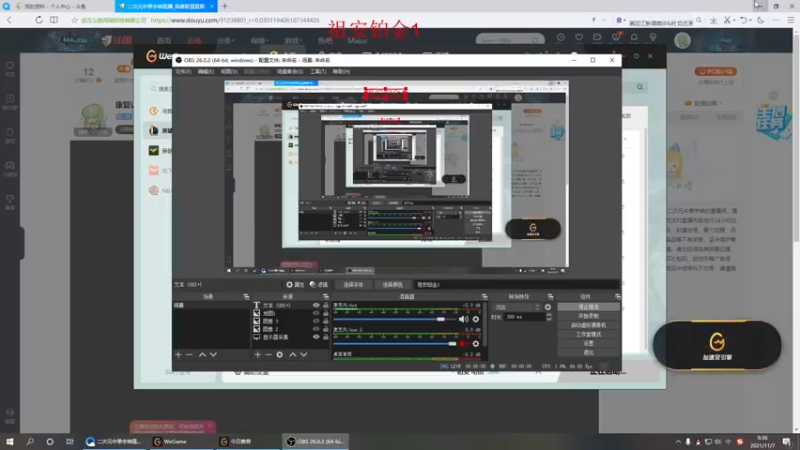
Task: Toggle lock on the 图像 3 source
Action: point(326,321)
